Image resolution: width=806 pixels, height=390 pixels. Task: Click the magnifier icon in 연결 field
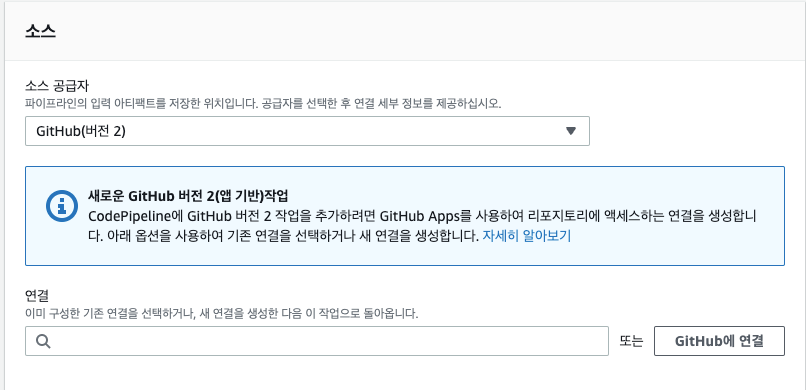pos(44,341)
